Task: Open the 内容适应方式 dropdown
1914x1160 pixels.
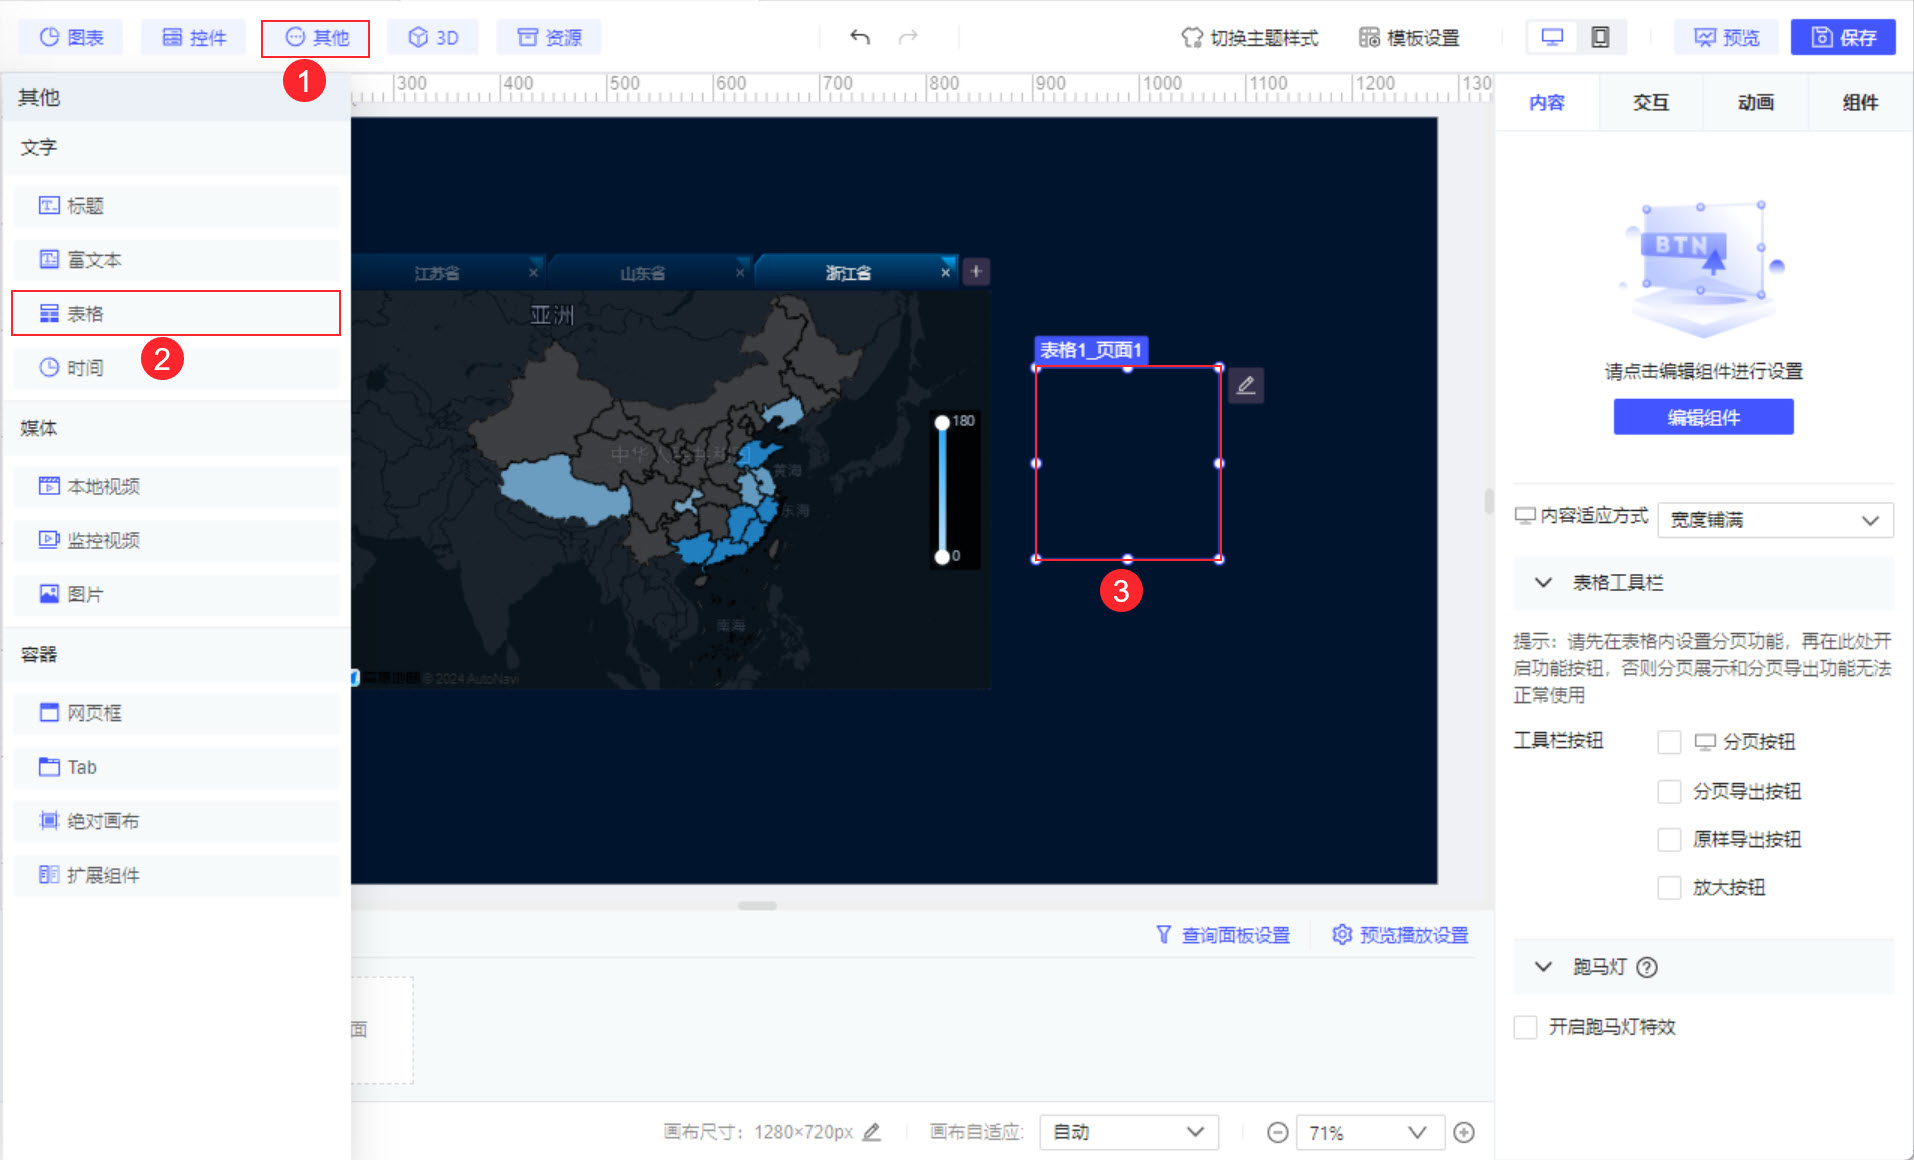Action: point(1775,520)
